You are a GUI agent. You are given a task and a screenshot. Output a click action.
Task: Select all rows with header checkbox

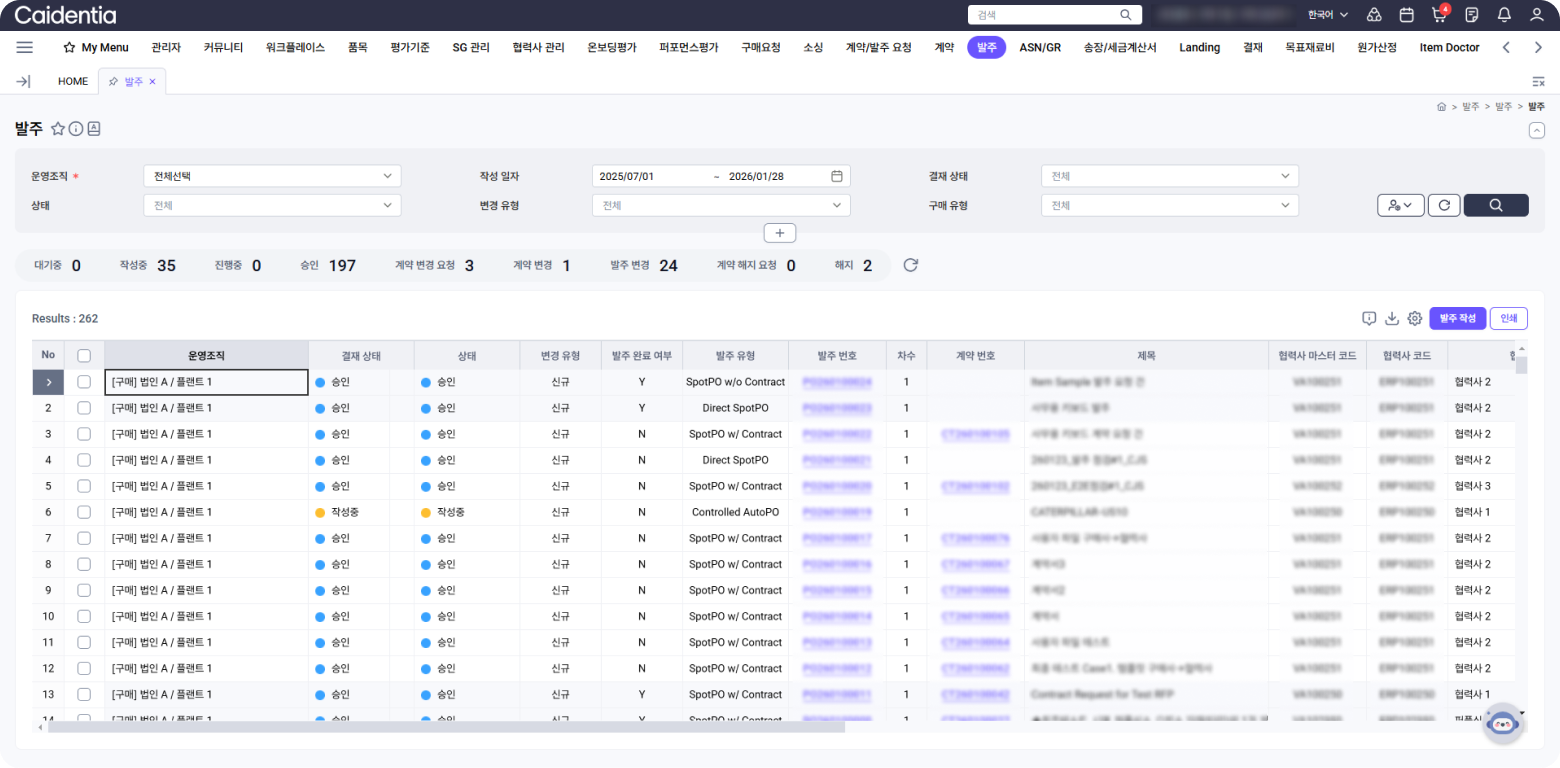(84, 355)
